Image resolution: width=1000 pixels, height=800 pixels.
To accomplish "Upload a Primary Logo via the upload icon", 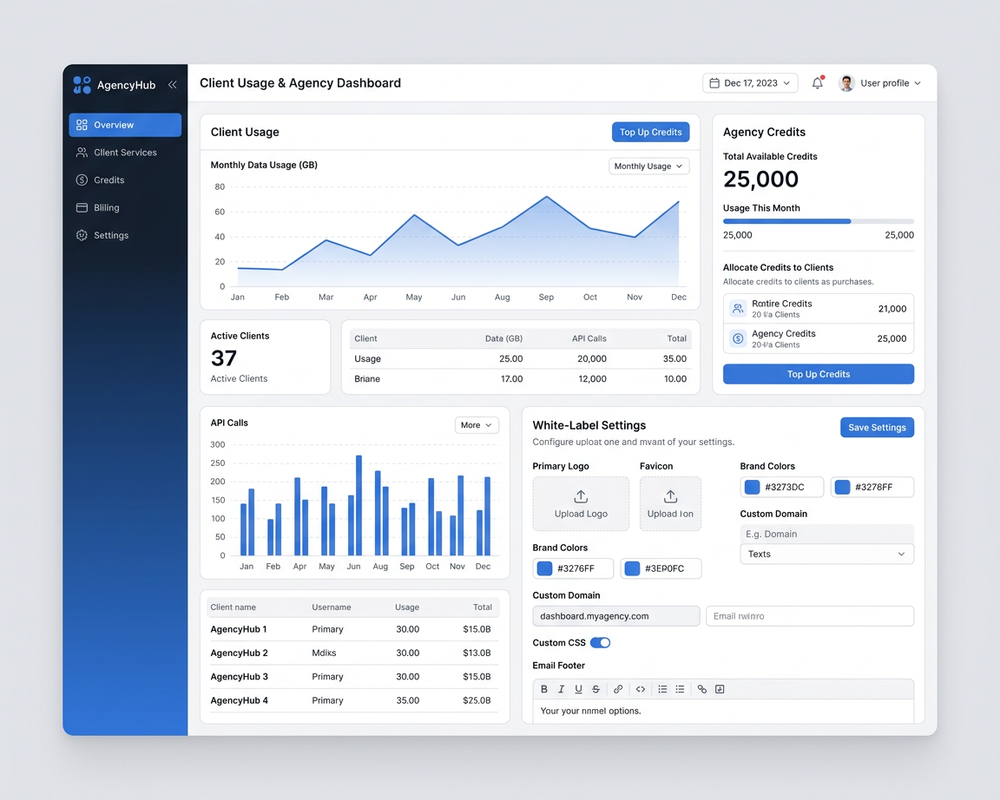I will click(x=581, y=498).
